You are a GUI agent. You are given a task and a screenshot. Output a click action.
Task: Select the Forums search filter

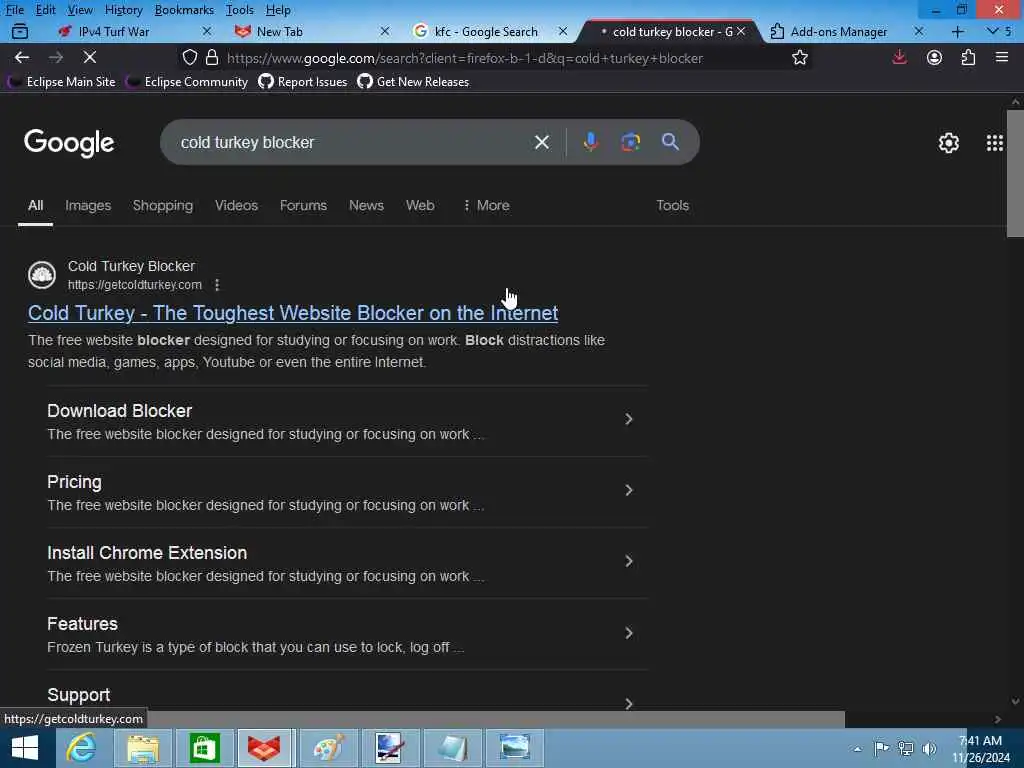303,205
